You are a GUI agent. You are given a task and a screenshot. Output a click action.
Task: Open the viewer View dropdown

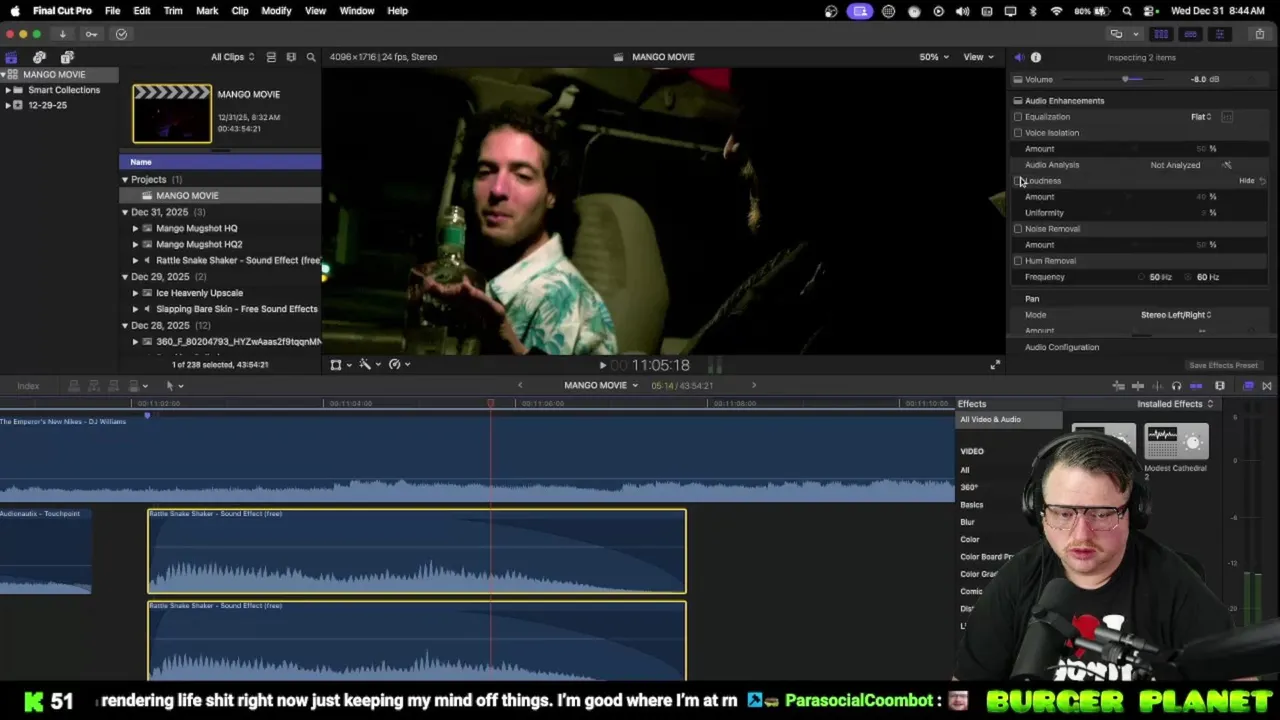977,57
